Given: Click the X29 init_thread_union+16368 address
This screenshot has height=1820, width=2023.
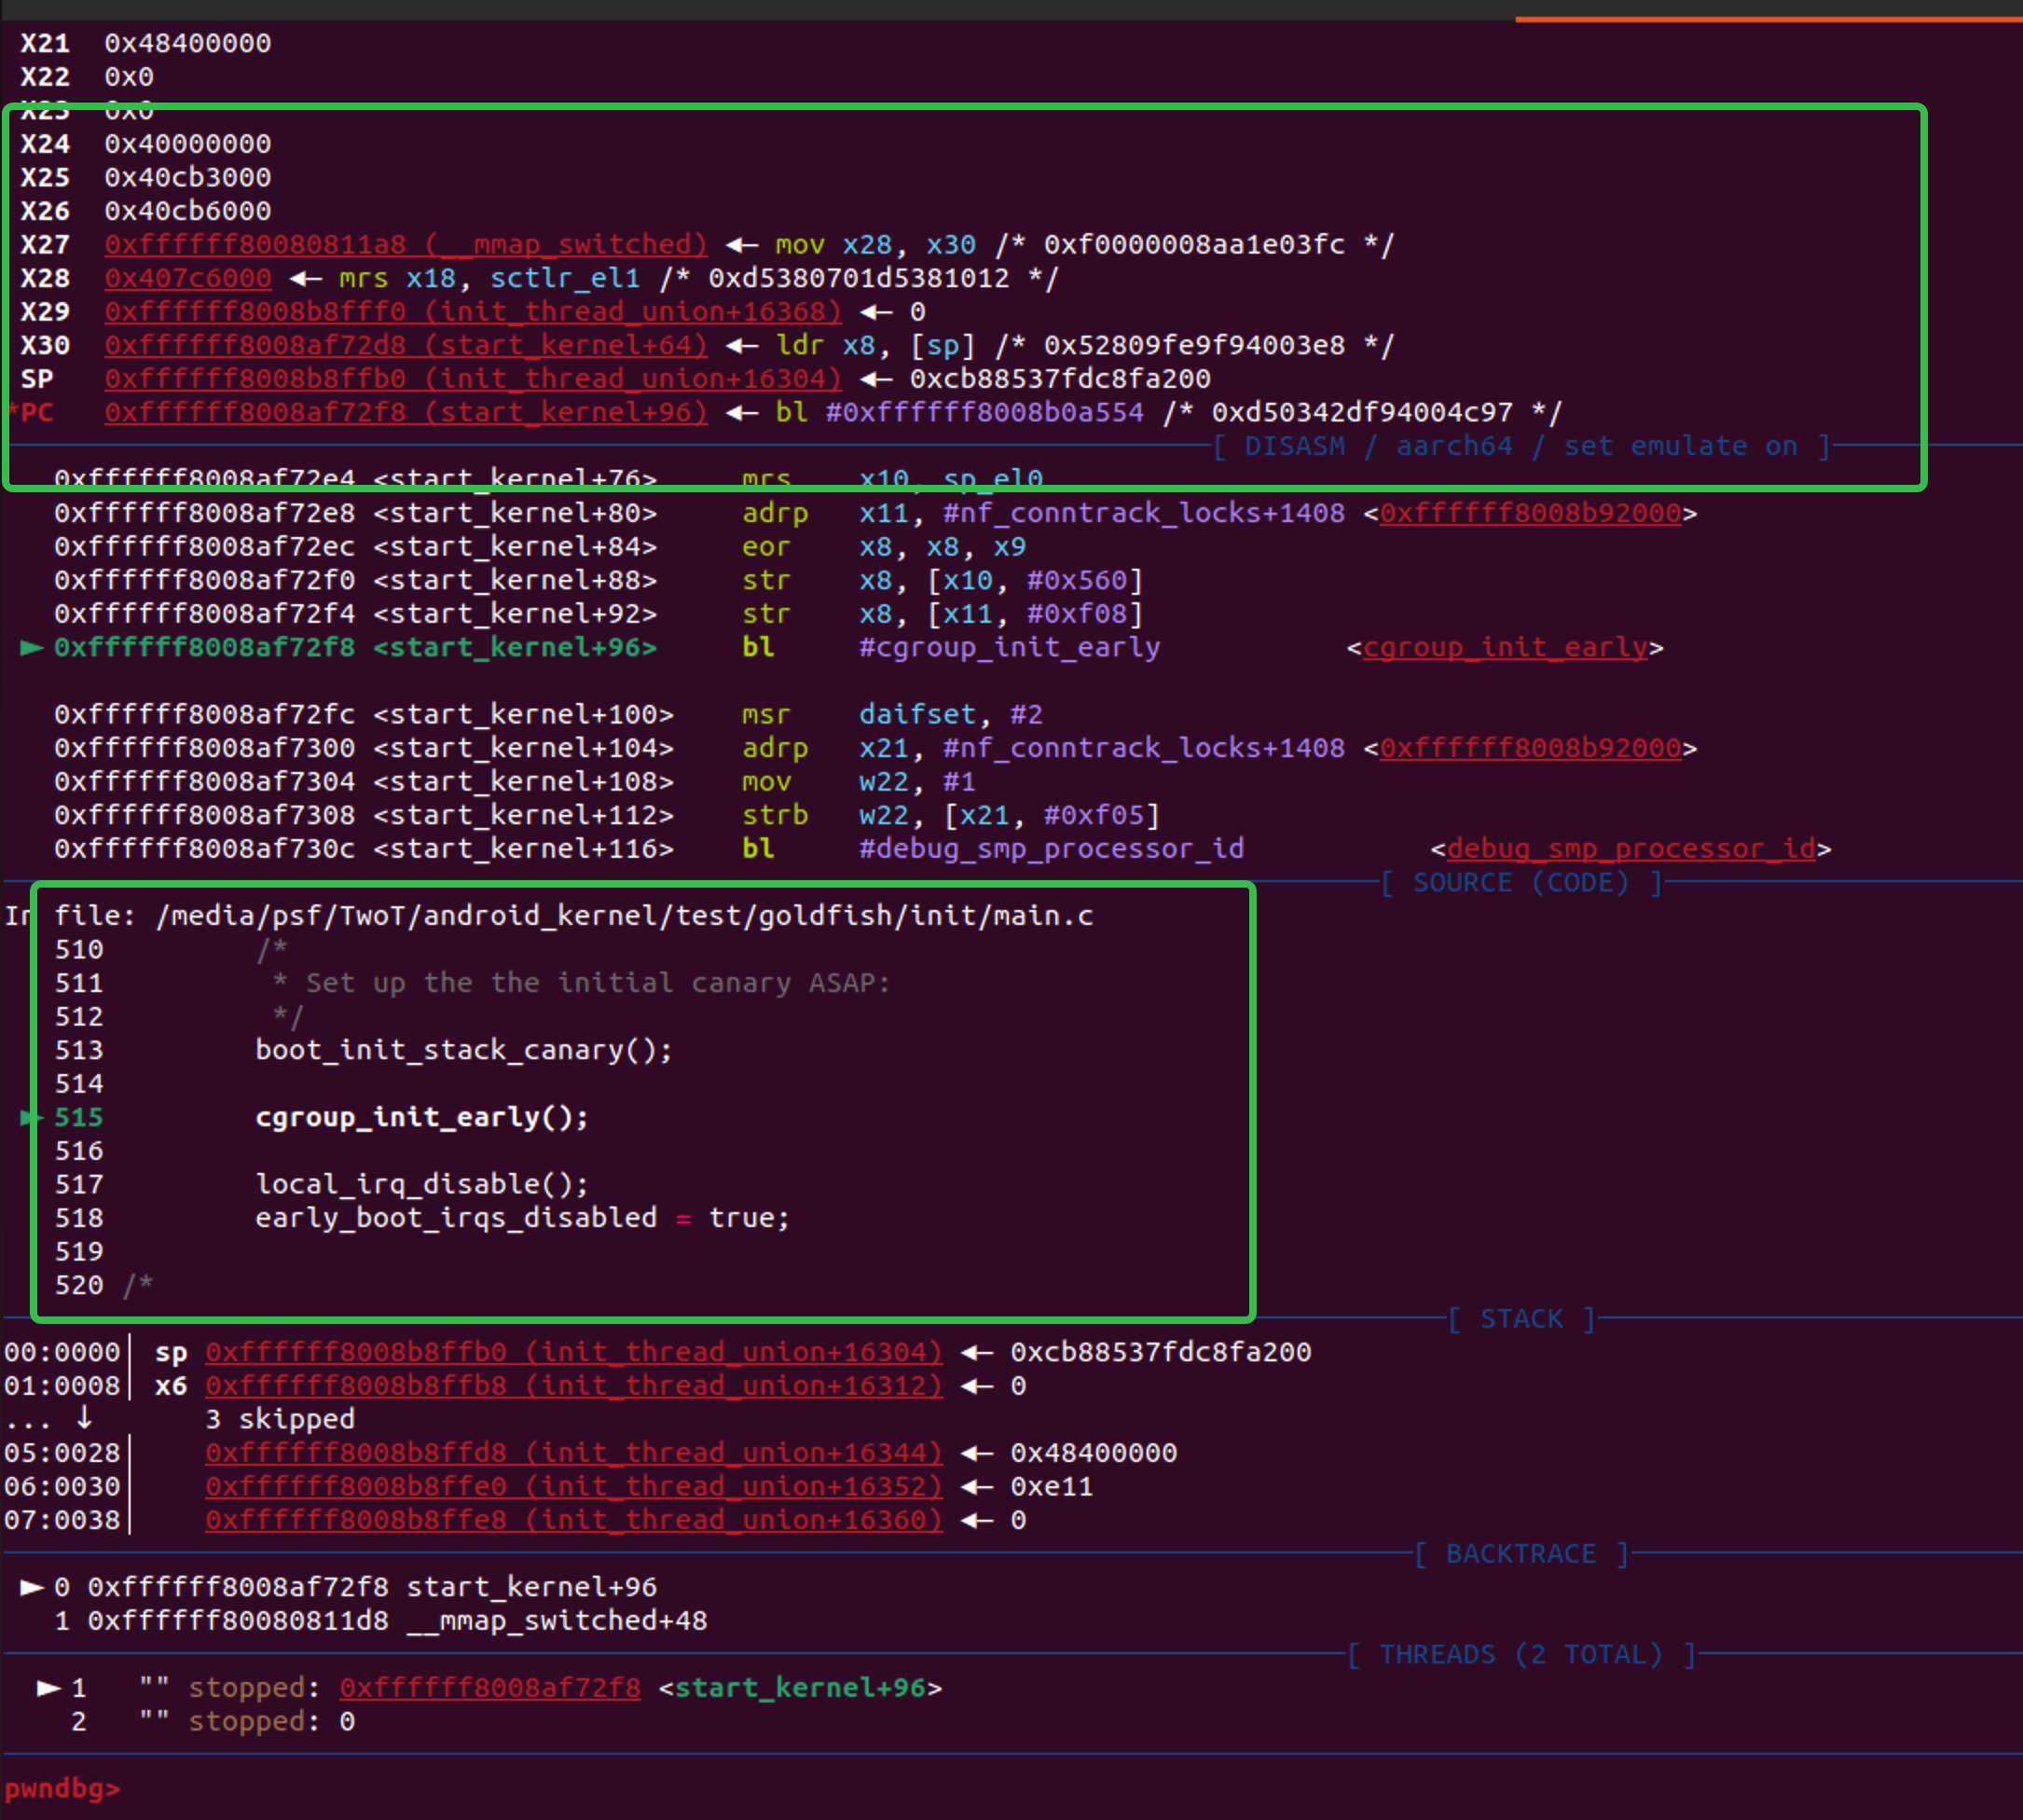Looking at the screenshot, I should coord(473,312).
